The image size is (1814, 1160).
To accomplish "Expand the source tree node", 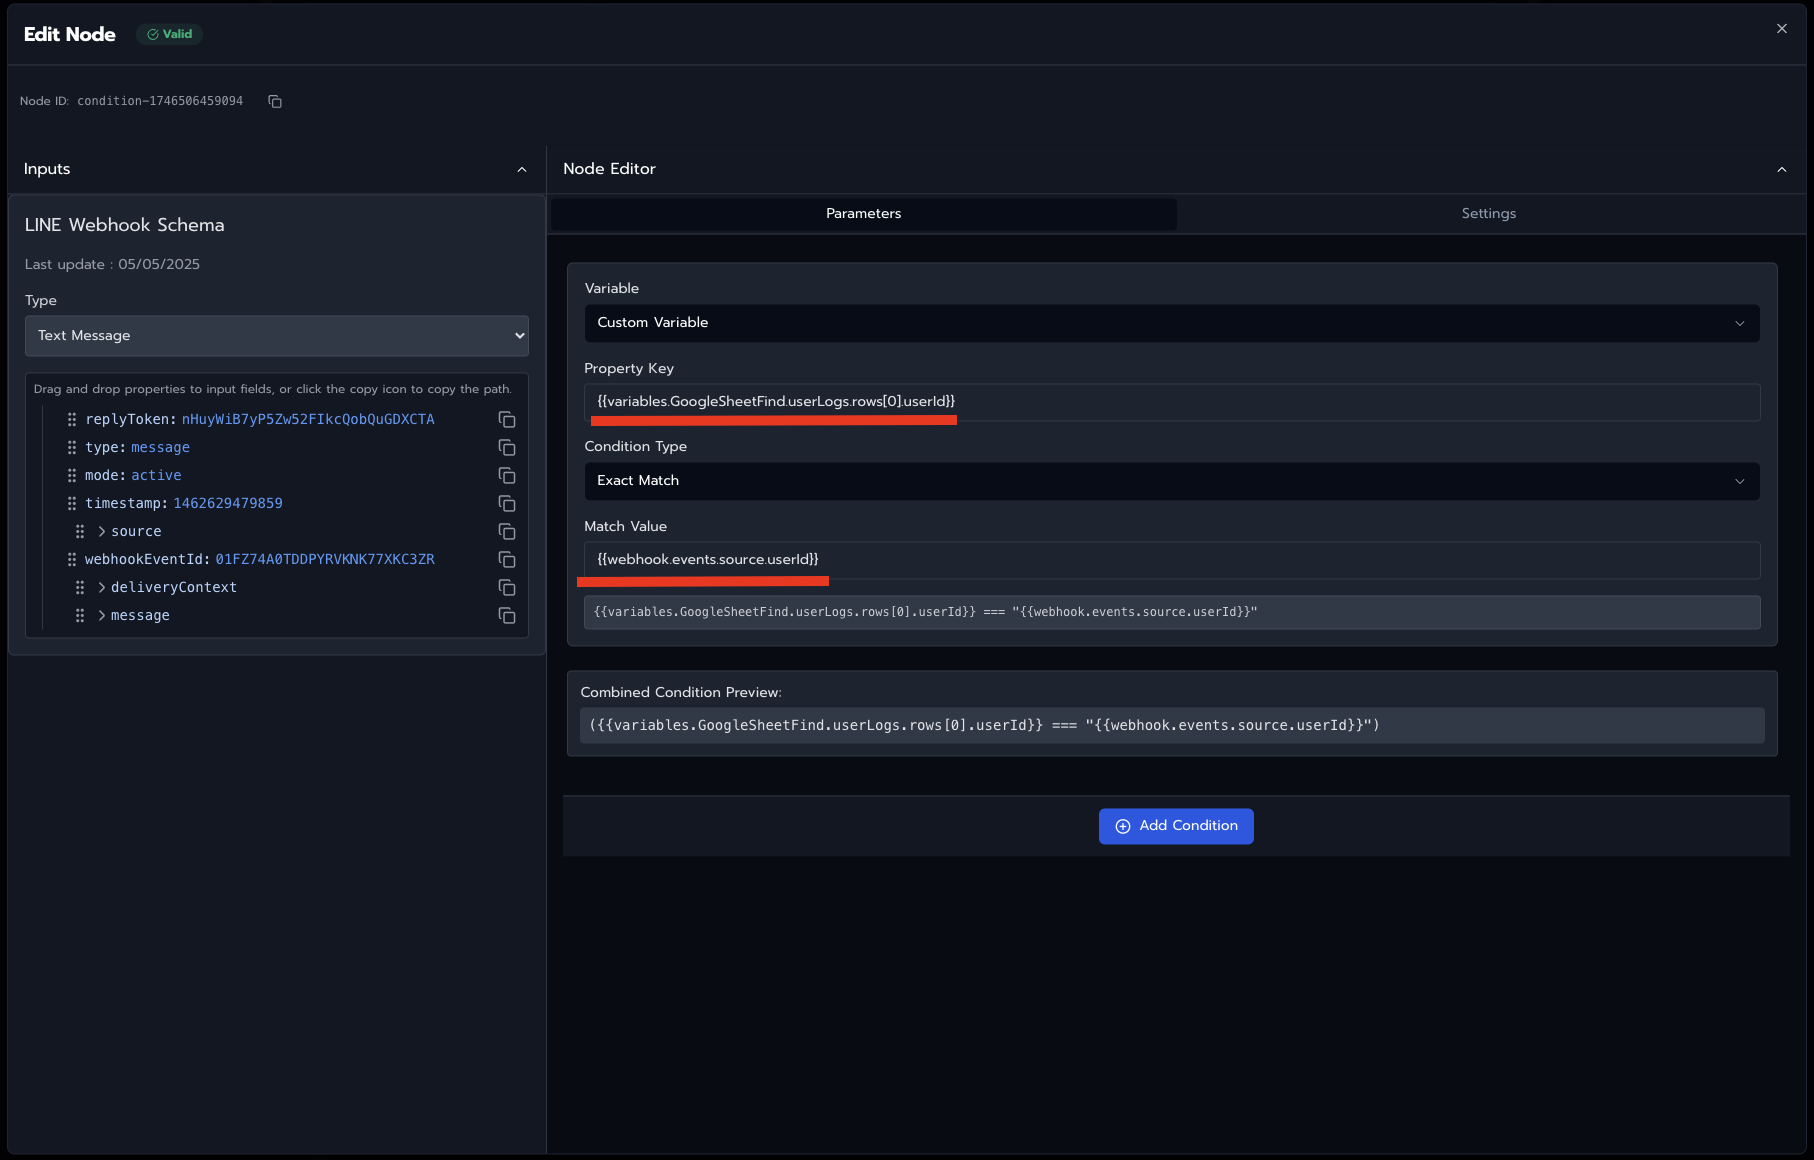I will tap(102, 531).
